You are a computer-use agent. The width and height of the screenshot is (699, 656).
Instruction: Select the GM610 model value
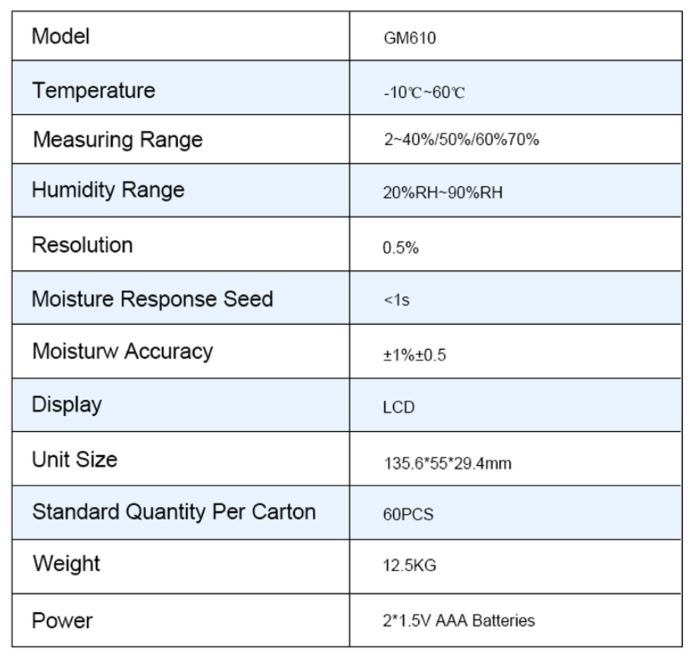[410, 40]
